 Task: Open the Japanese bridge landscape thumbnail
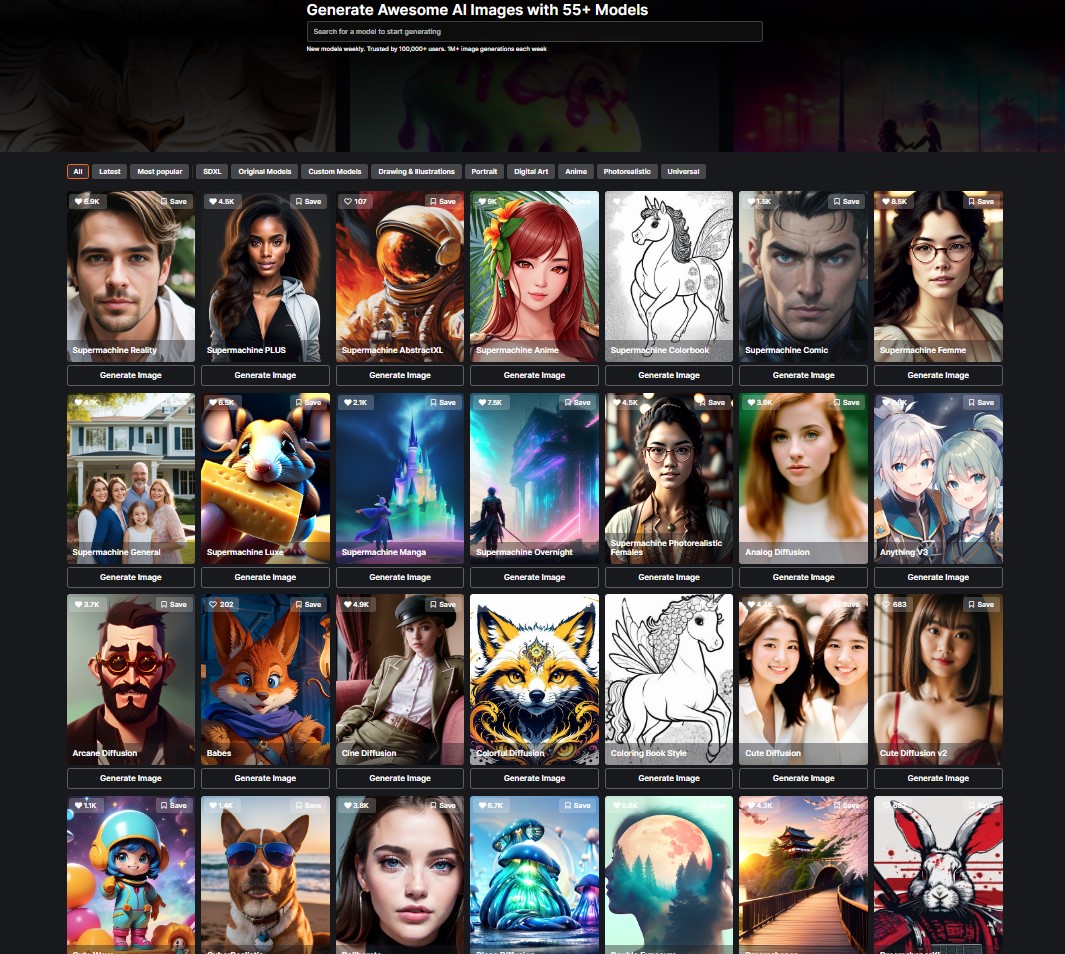[x=804, y=875]
